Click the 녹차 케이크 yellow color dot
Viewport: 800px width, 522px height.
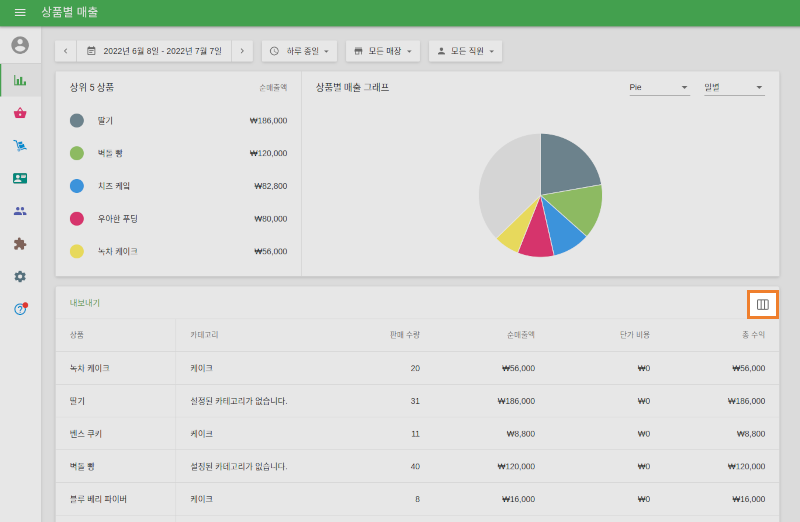pyautogui.click(x=77, y=251)
